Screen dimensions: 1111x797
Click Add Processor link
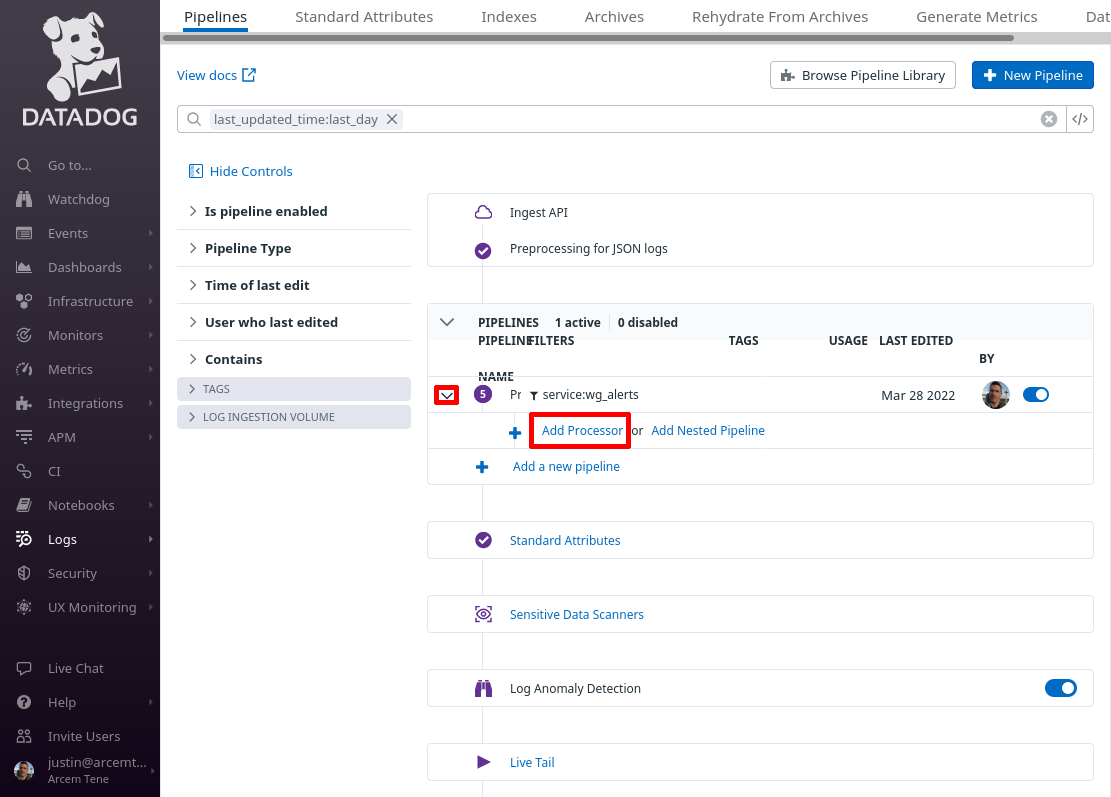coord(582,430)
